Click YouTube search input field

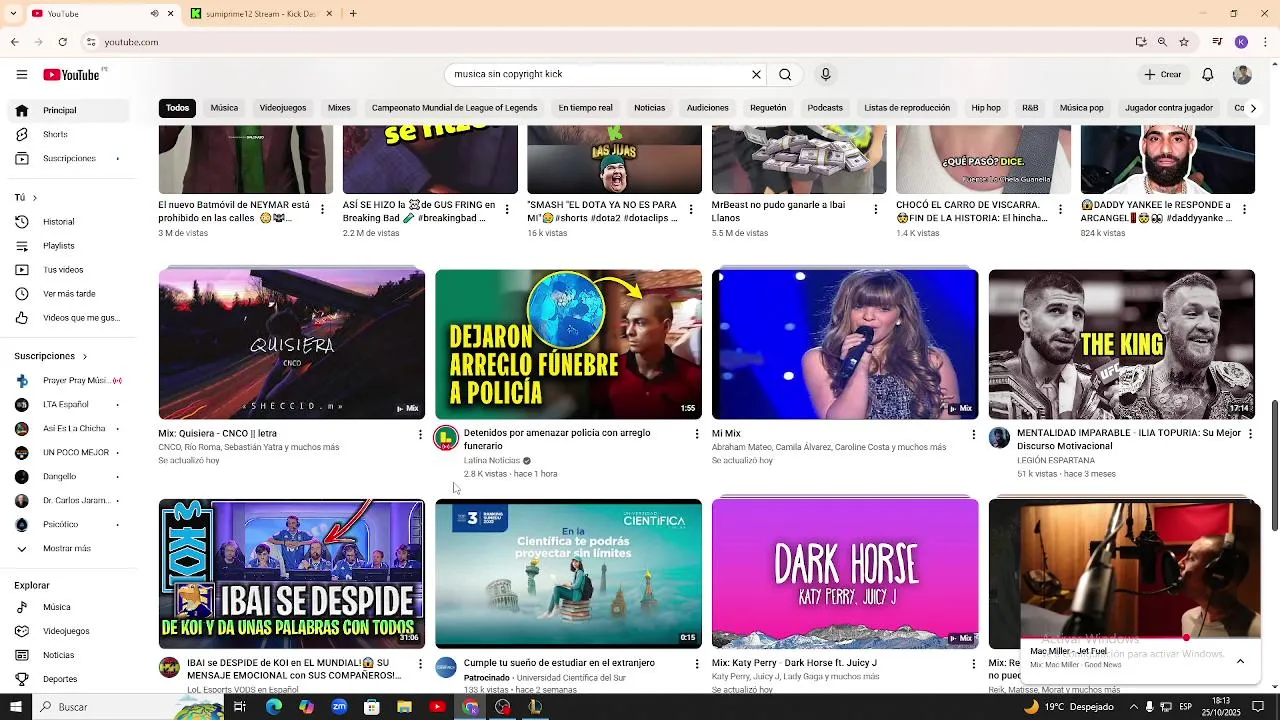coord(598,74)
